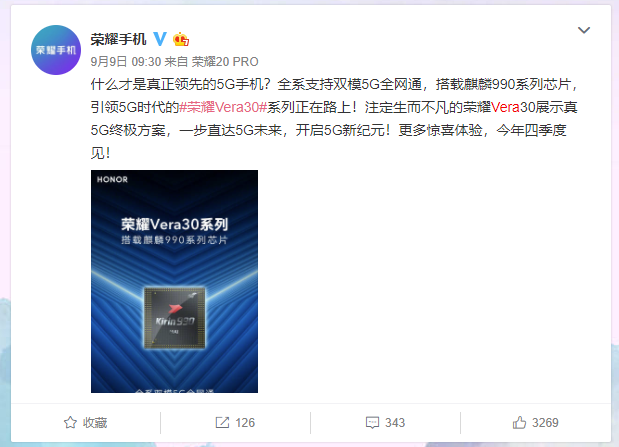Click the Kirin 990 chip in poster

[x=175, y=318]
